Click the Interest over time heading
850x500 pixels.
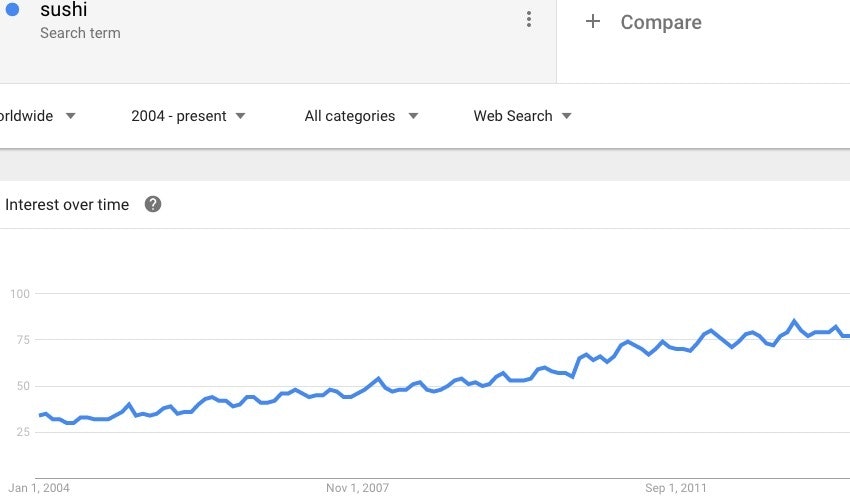pyautogui.click(x=67, y=205)
